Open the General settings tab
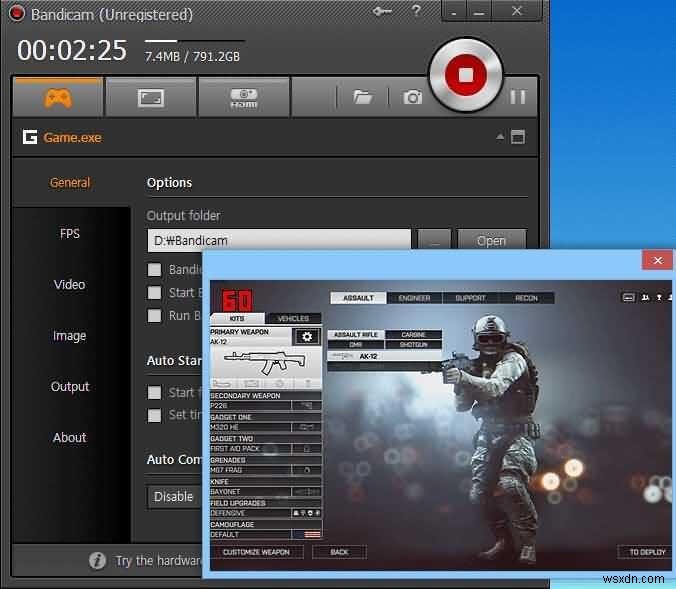The width and height of the screenshot is (676, 589). pos(70,183)
